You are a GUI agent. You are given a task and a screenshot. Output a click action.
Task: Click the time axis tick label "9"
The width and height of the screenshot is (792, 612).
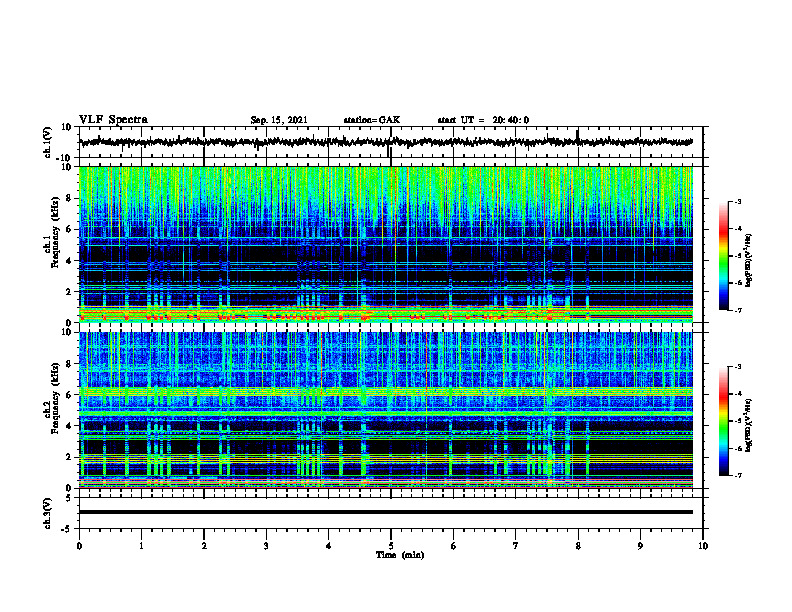point(640,546)
